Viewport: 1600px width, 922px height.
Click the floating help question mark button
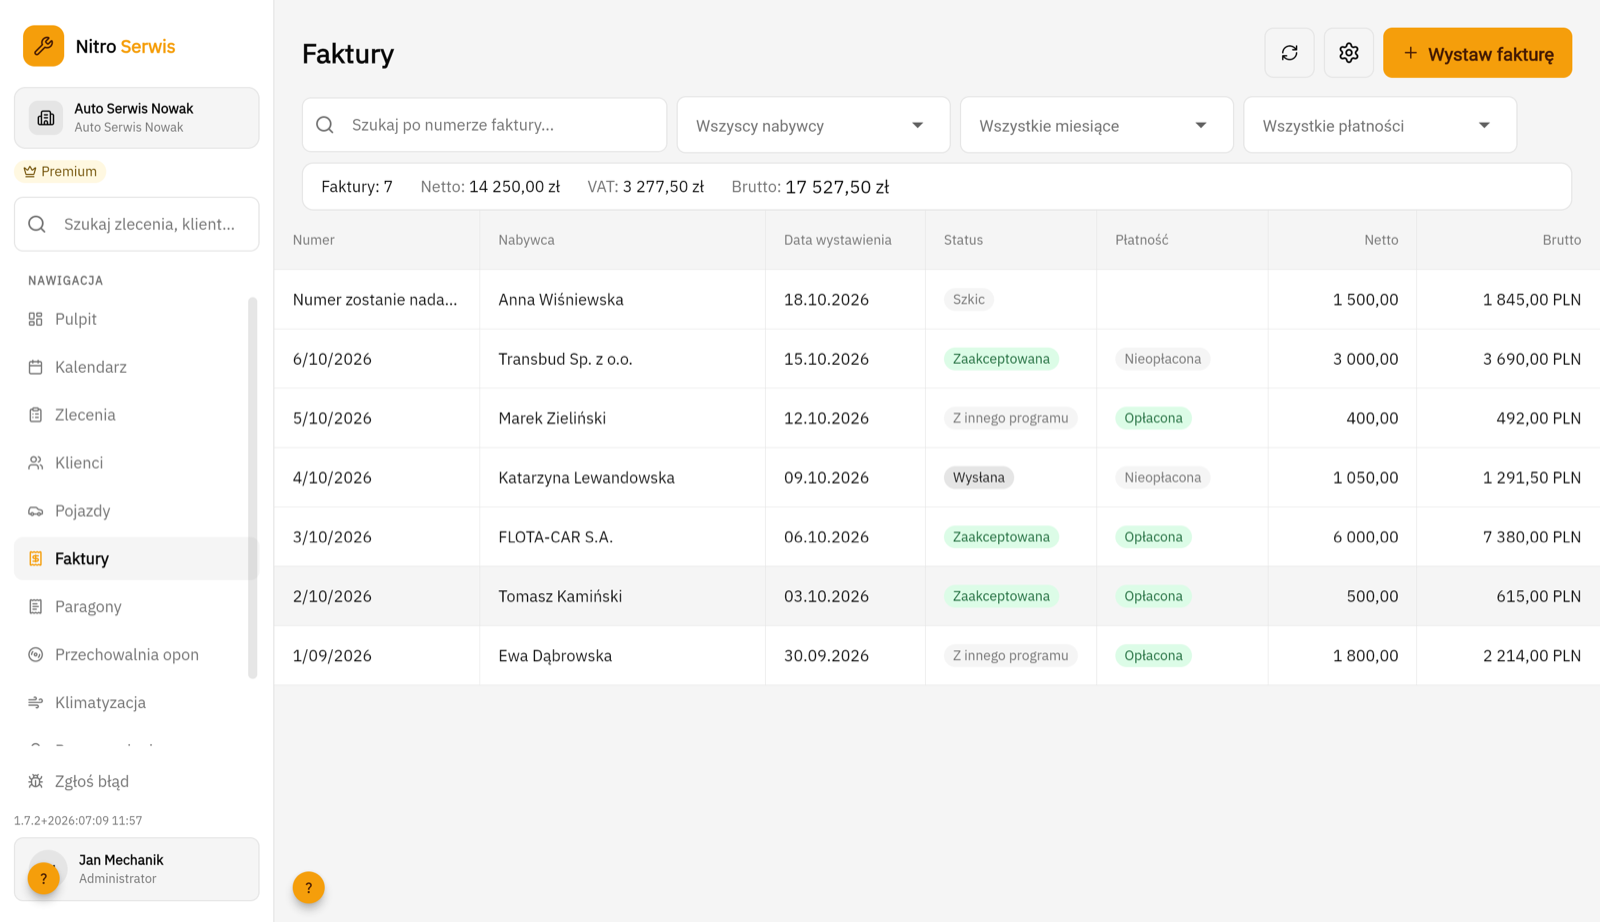tap(309, 887)
